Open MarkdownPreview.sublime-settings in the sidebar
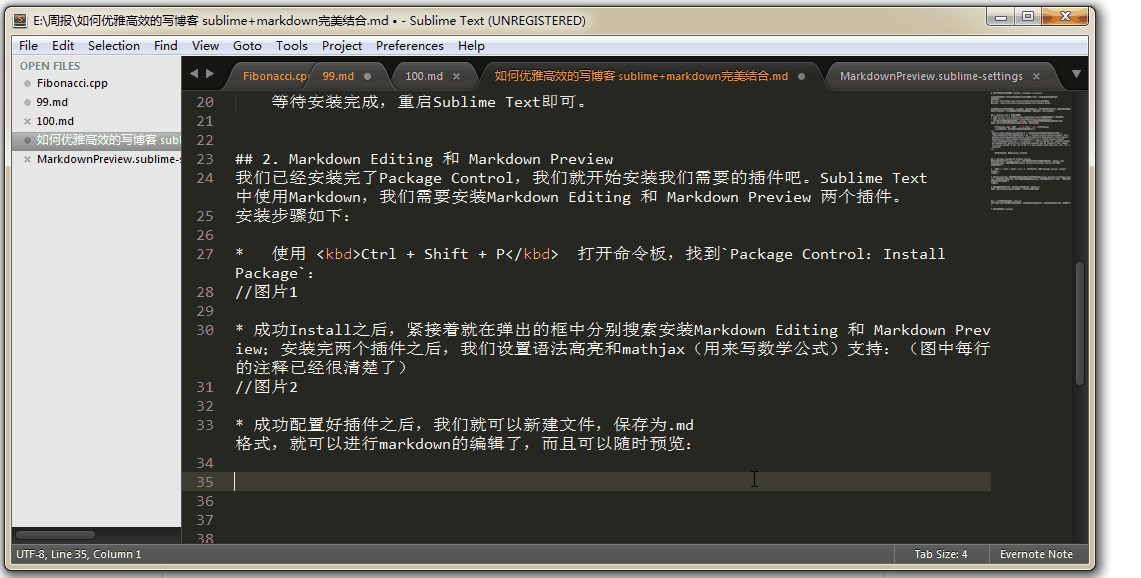The height and width of the screenshot is (578, 1141). [x=108, y=159]
